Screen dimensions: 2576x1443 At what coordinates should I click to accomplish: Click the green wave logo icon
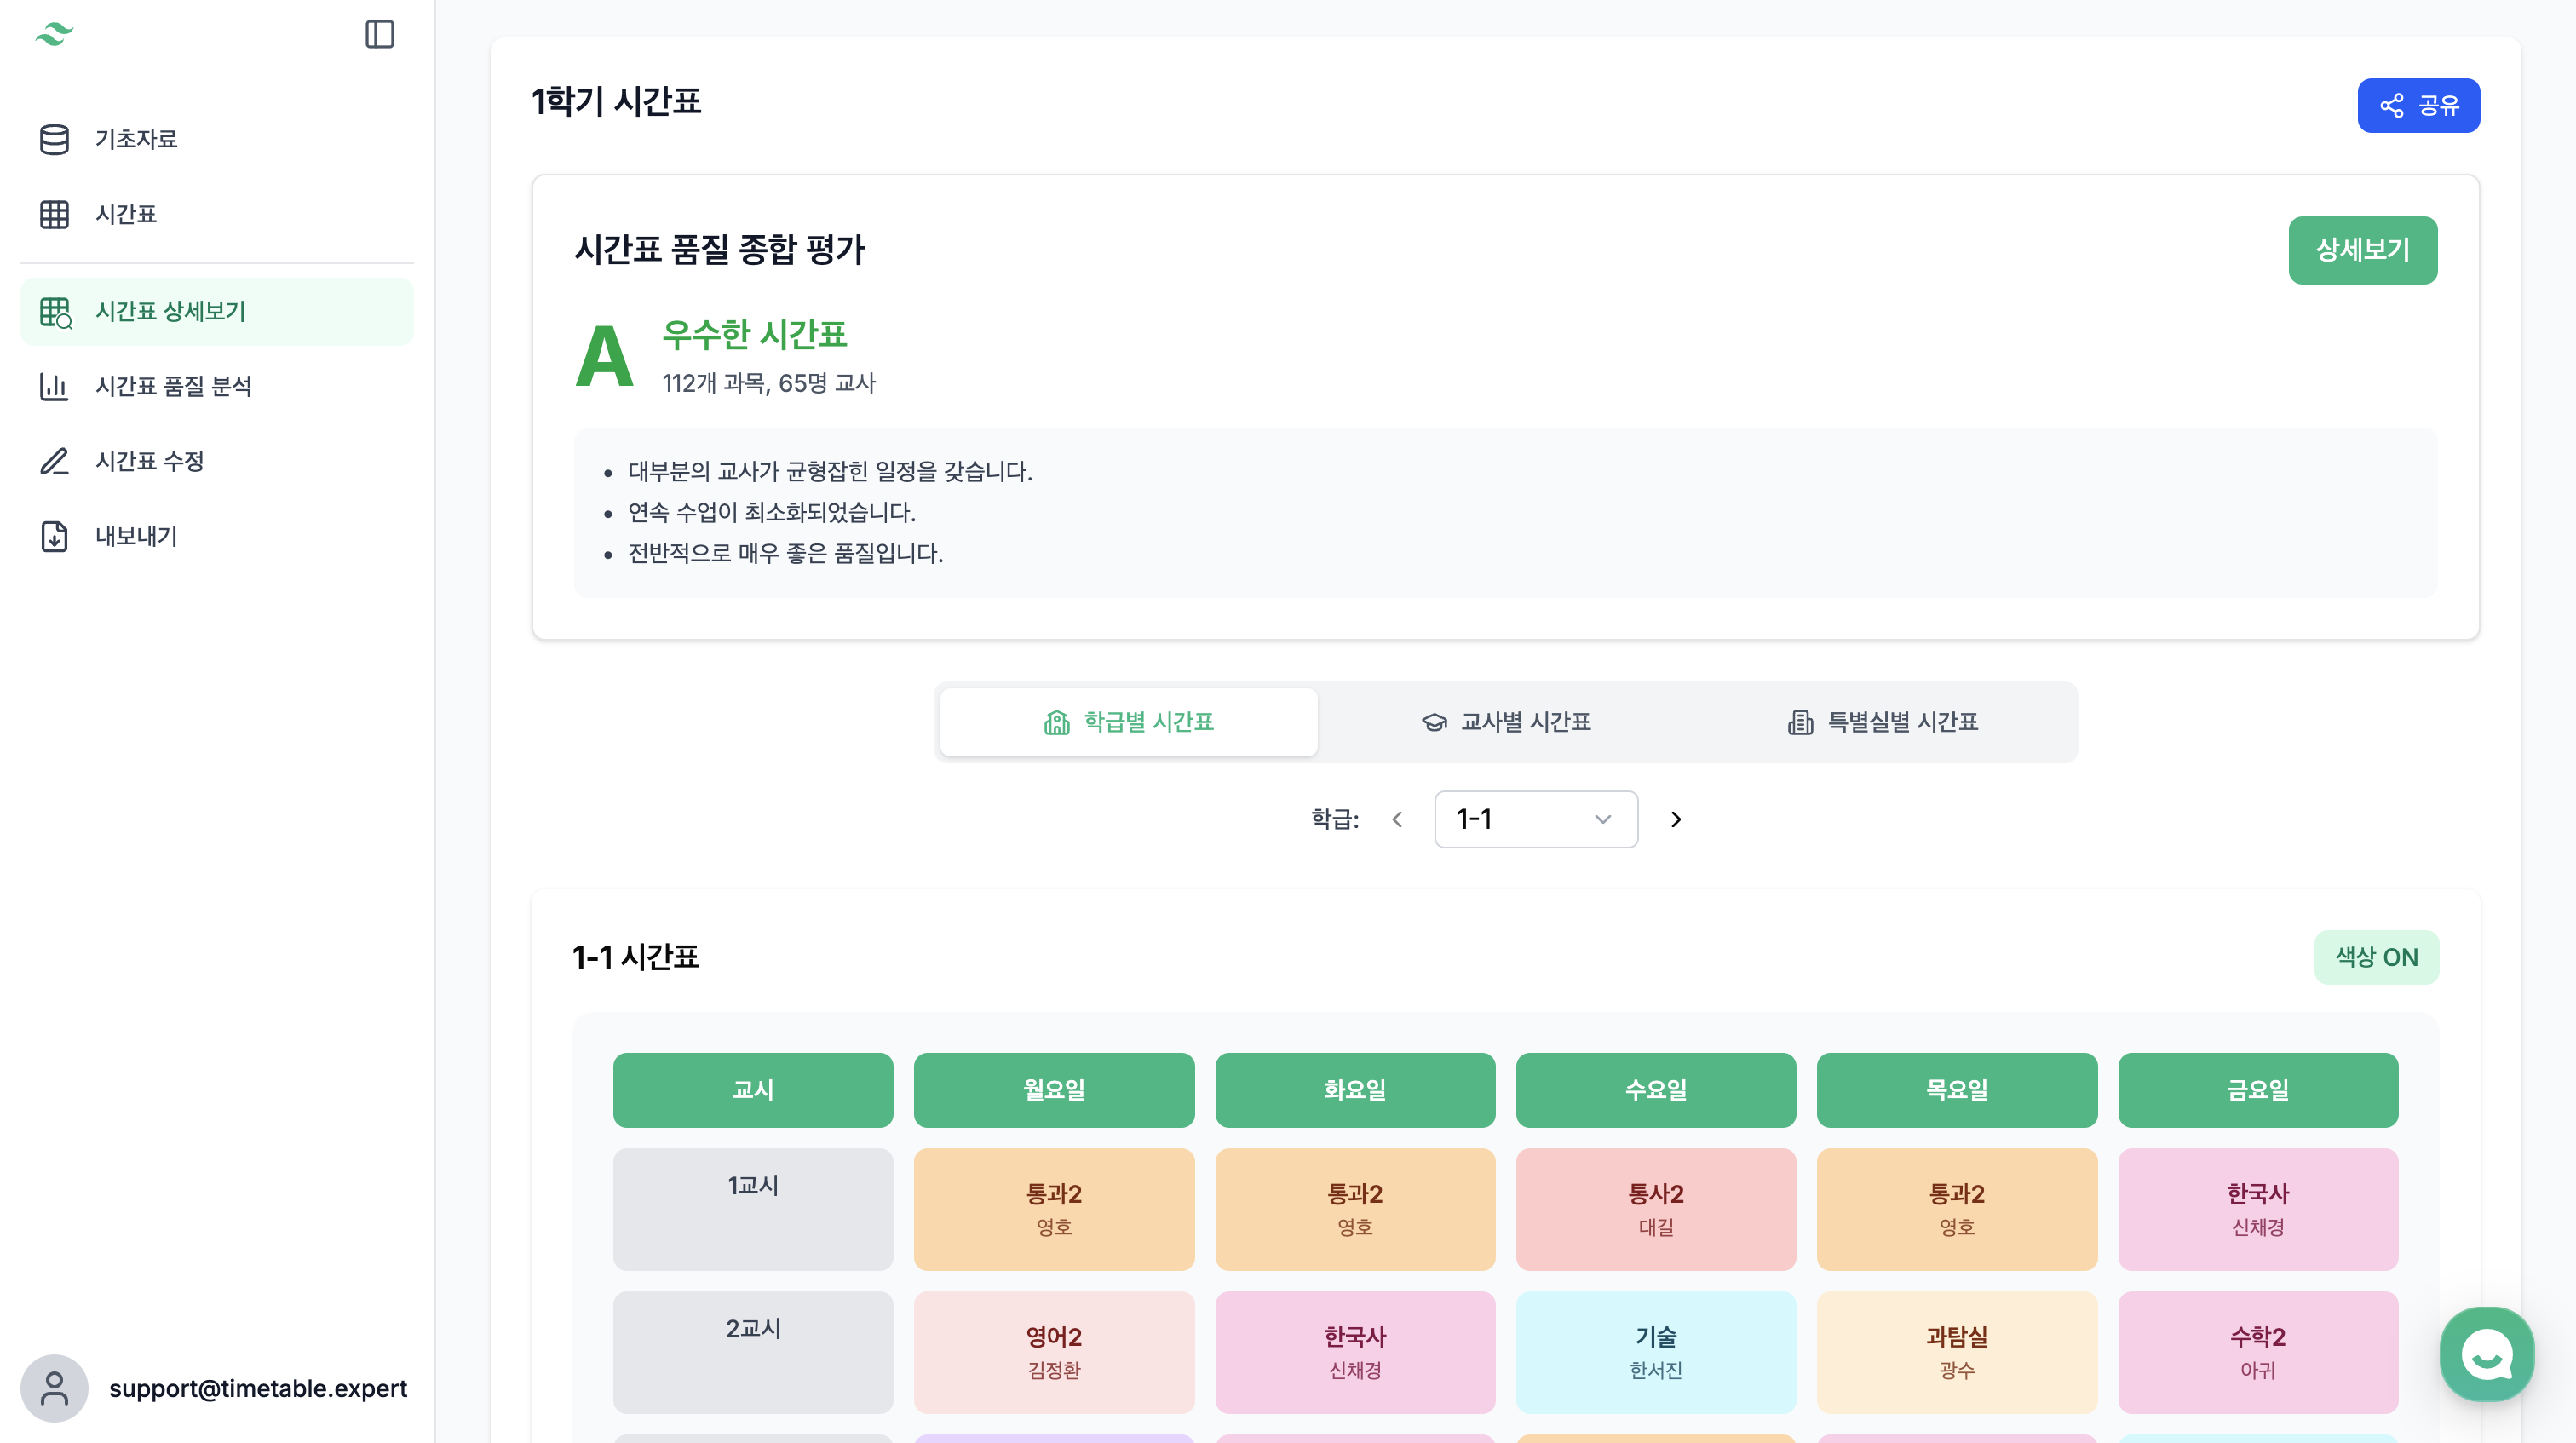coord(54,34)
